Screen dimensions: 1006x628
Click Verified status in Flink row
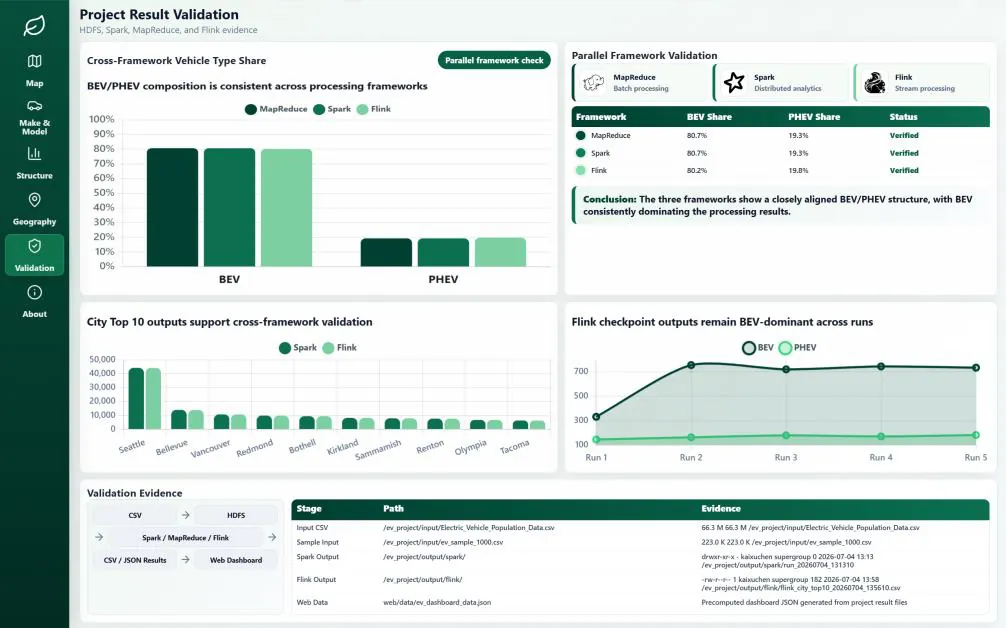(904, 170)
